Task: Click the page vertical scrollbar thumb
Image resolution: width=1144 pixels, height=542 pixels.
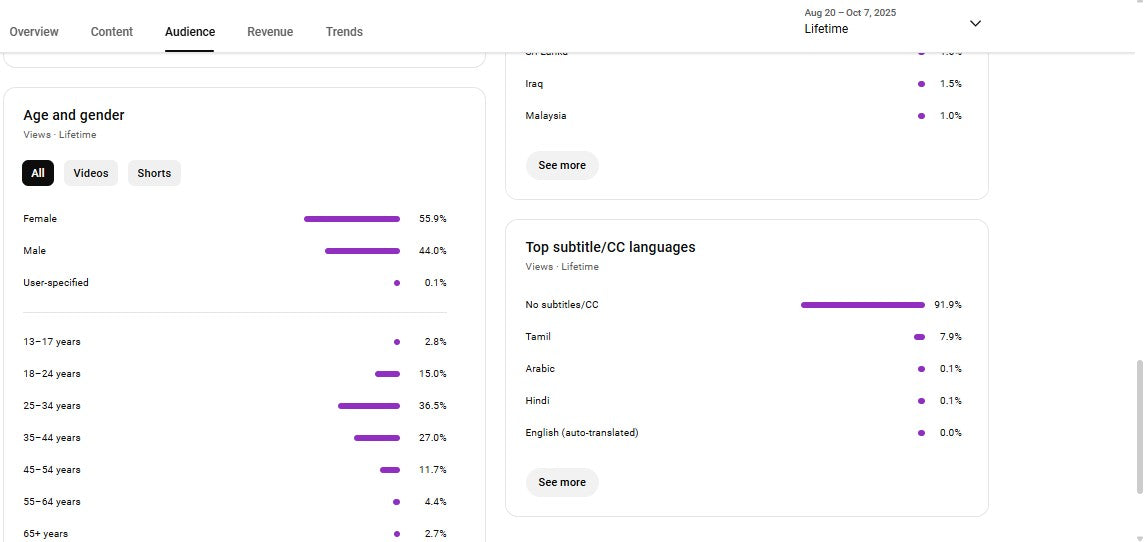Action: (x=1138, y=426)
